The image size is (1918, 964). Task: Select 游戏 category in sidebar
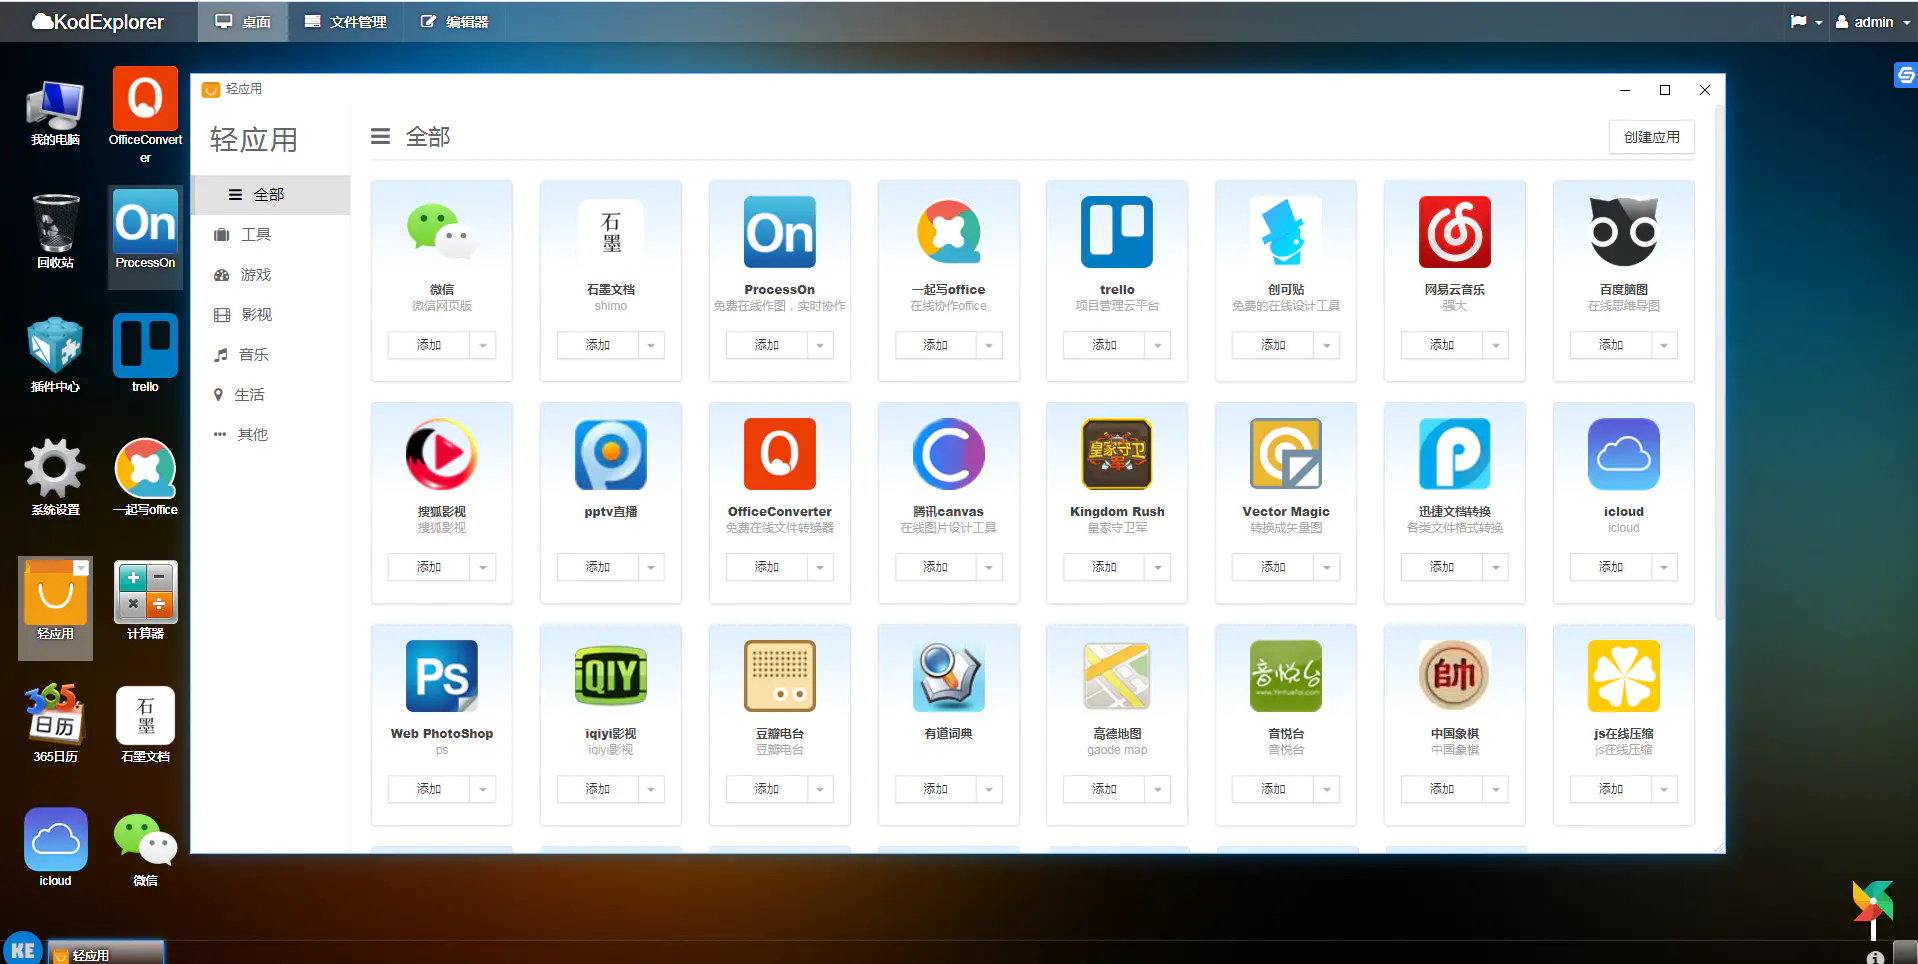click(x=255, y=274)
